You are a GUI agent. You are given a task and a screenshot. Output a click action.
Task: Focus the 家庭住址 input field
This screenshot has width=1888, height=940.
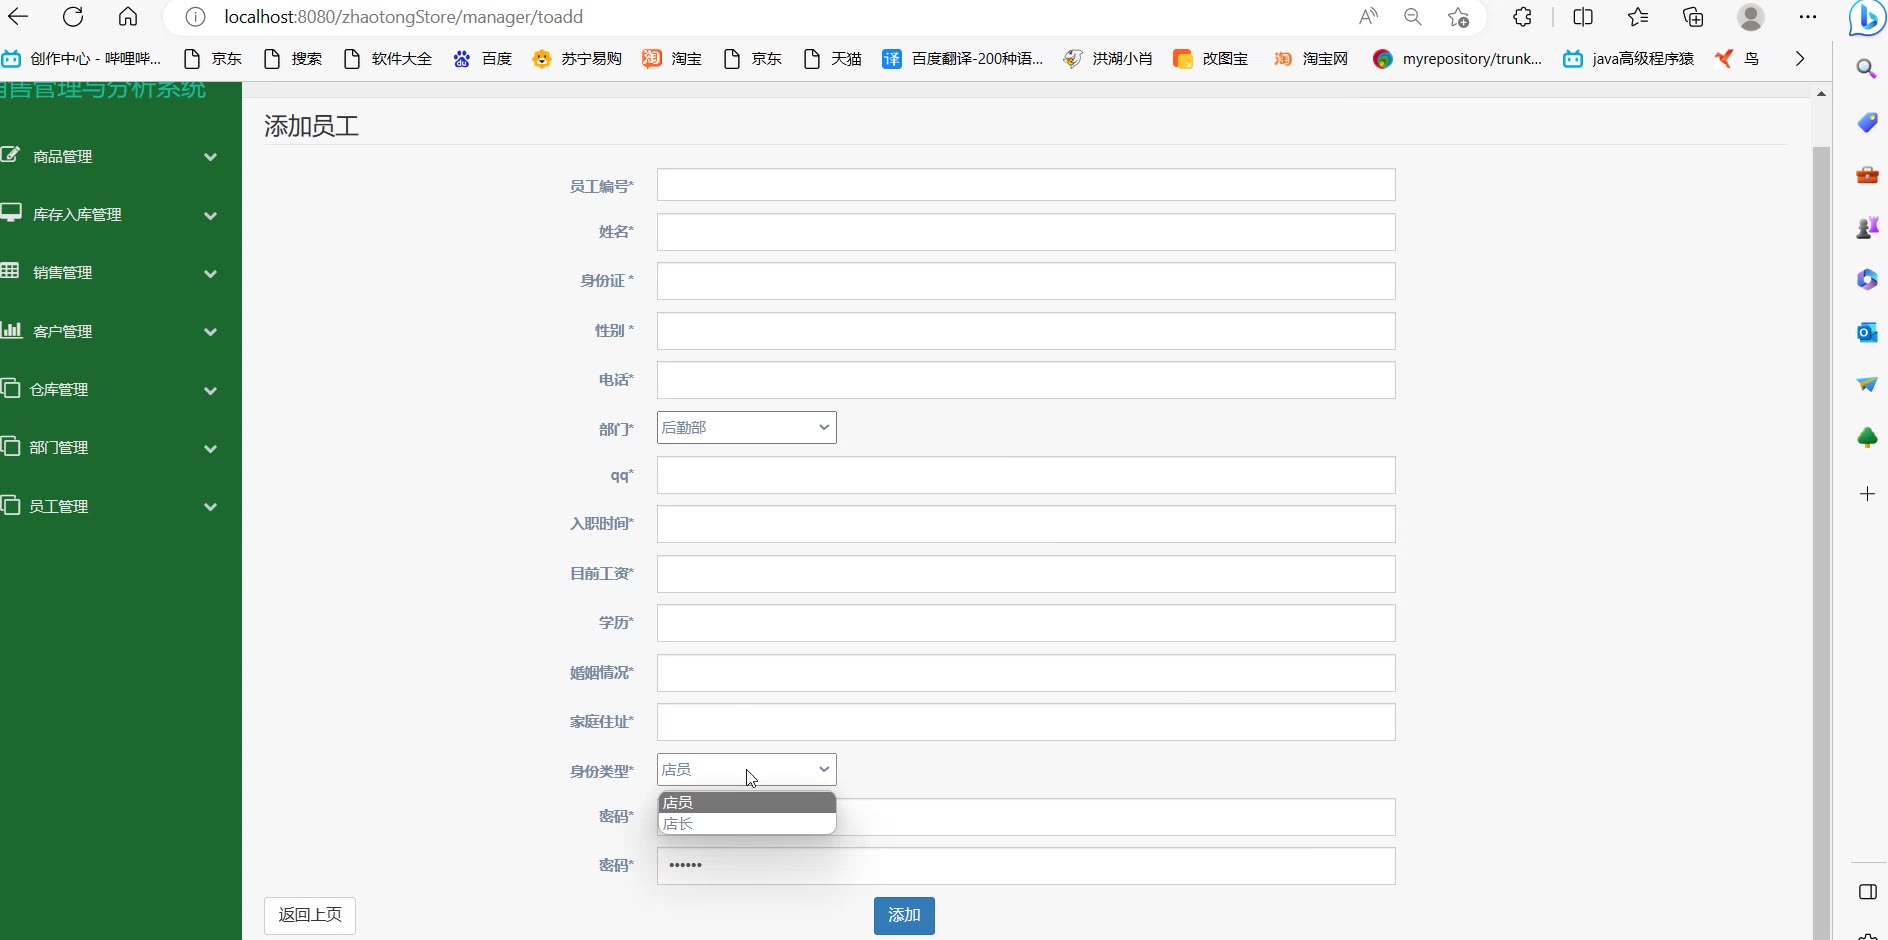1026,722
